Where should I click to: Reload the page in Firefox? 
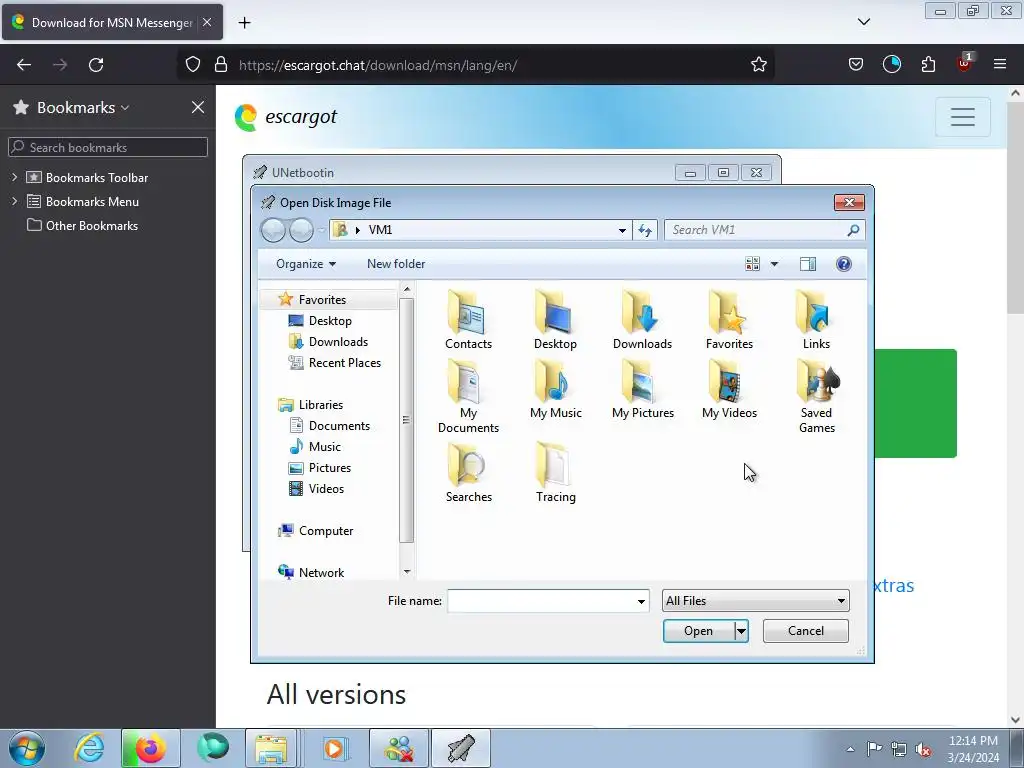tap(96, 65)
